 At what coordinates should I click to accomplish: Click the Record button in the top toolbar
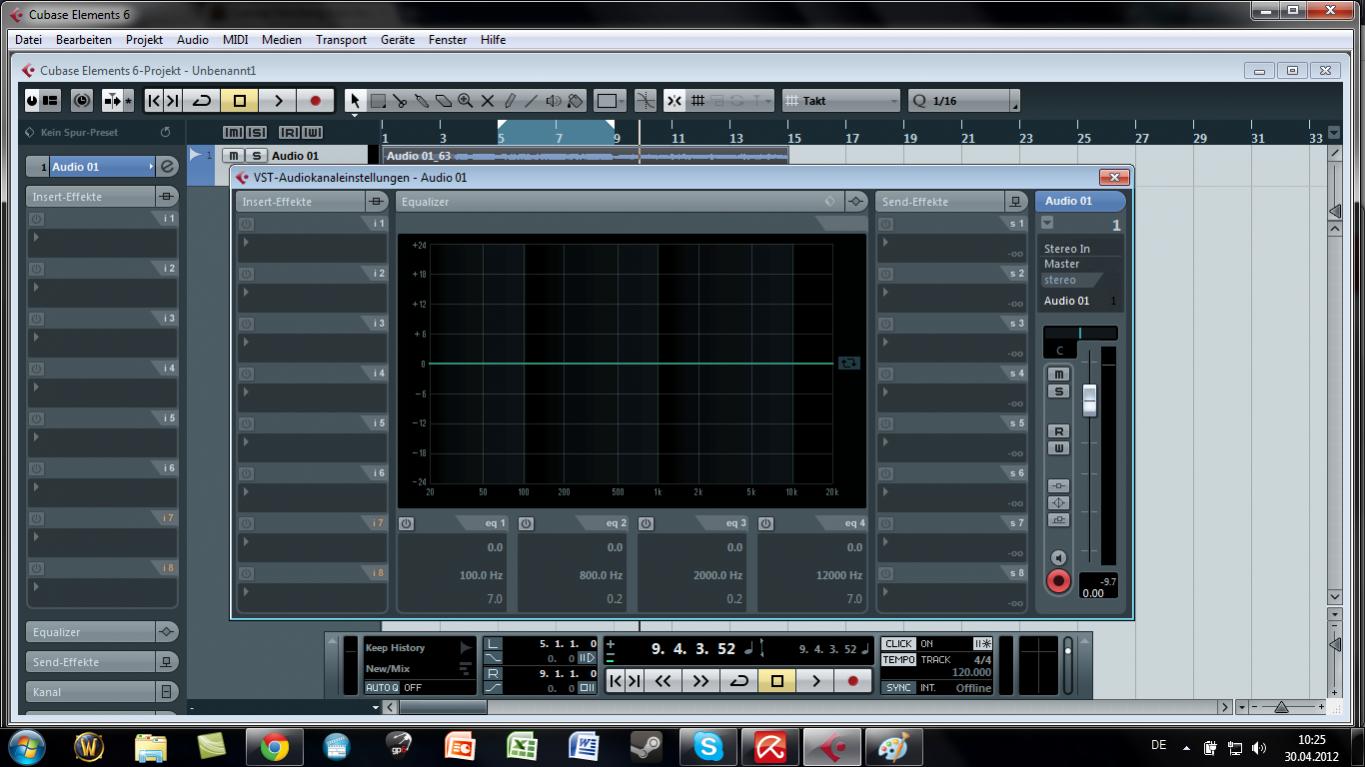click(x=315, y=101)
